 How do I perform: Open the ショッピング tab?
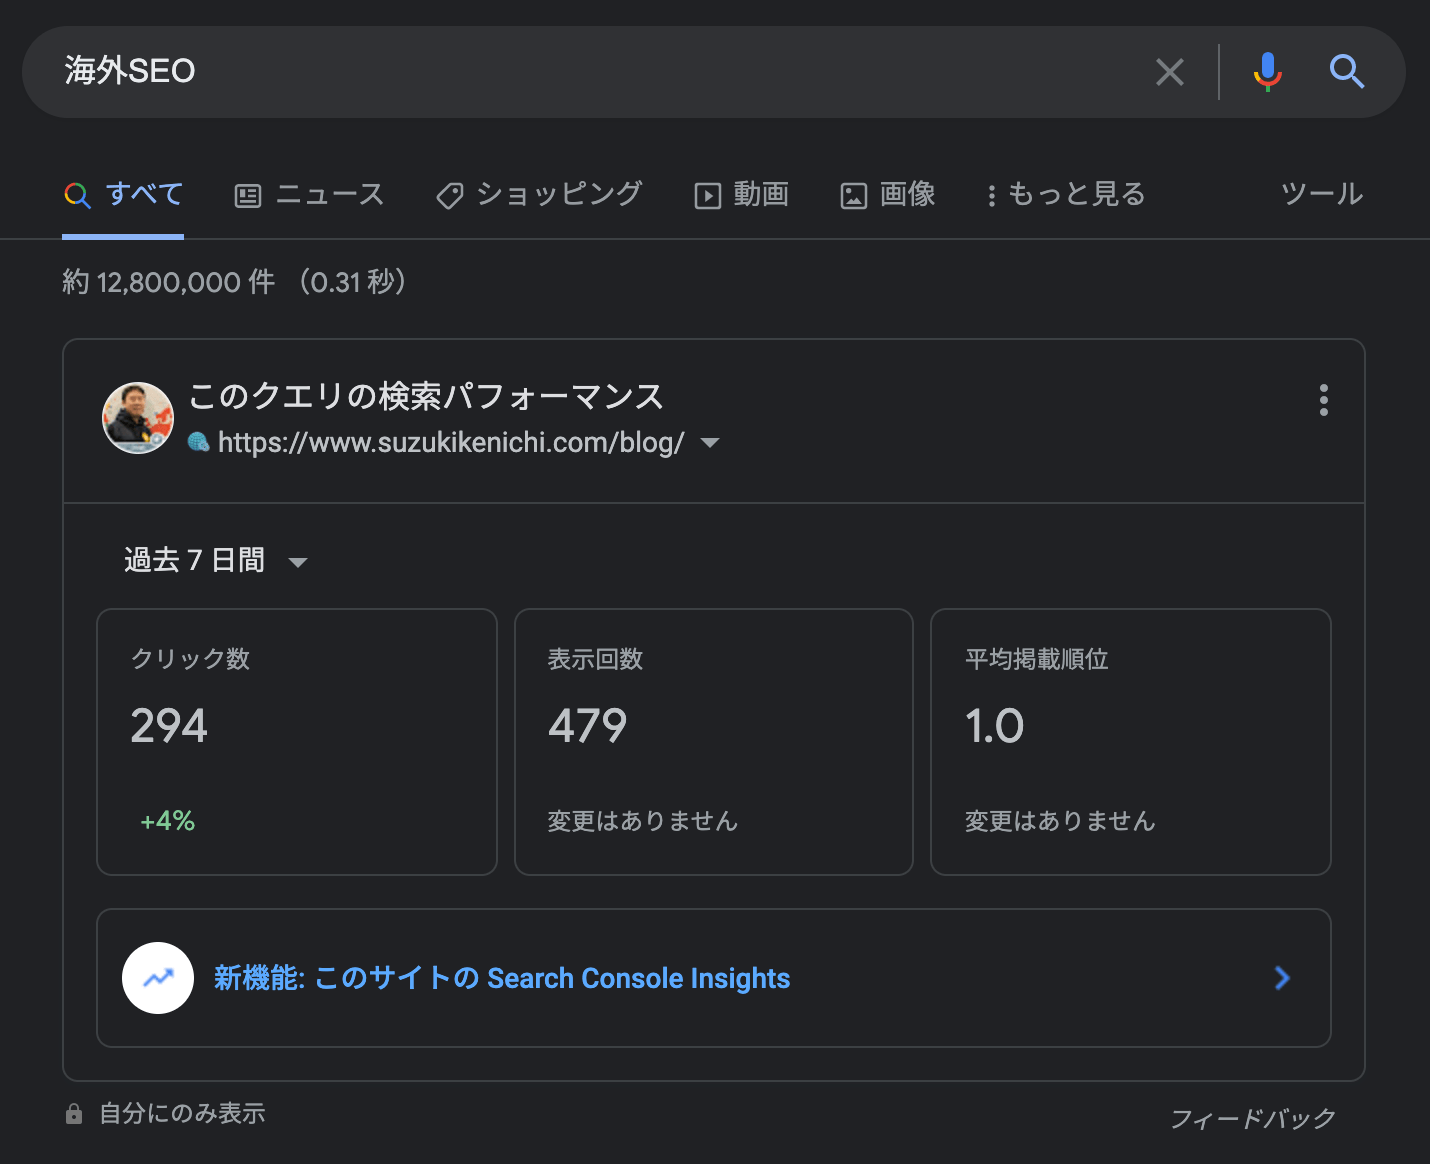538,194
